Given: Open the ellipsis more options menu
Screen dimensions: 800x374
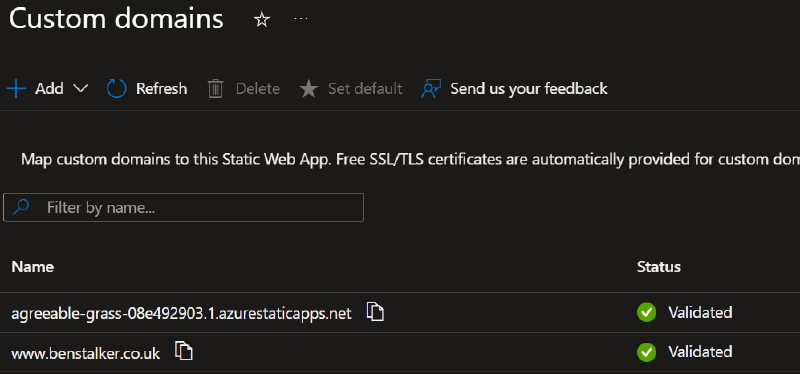Looking at the screenshot, I should 301,19.
